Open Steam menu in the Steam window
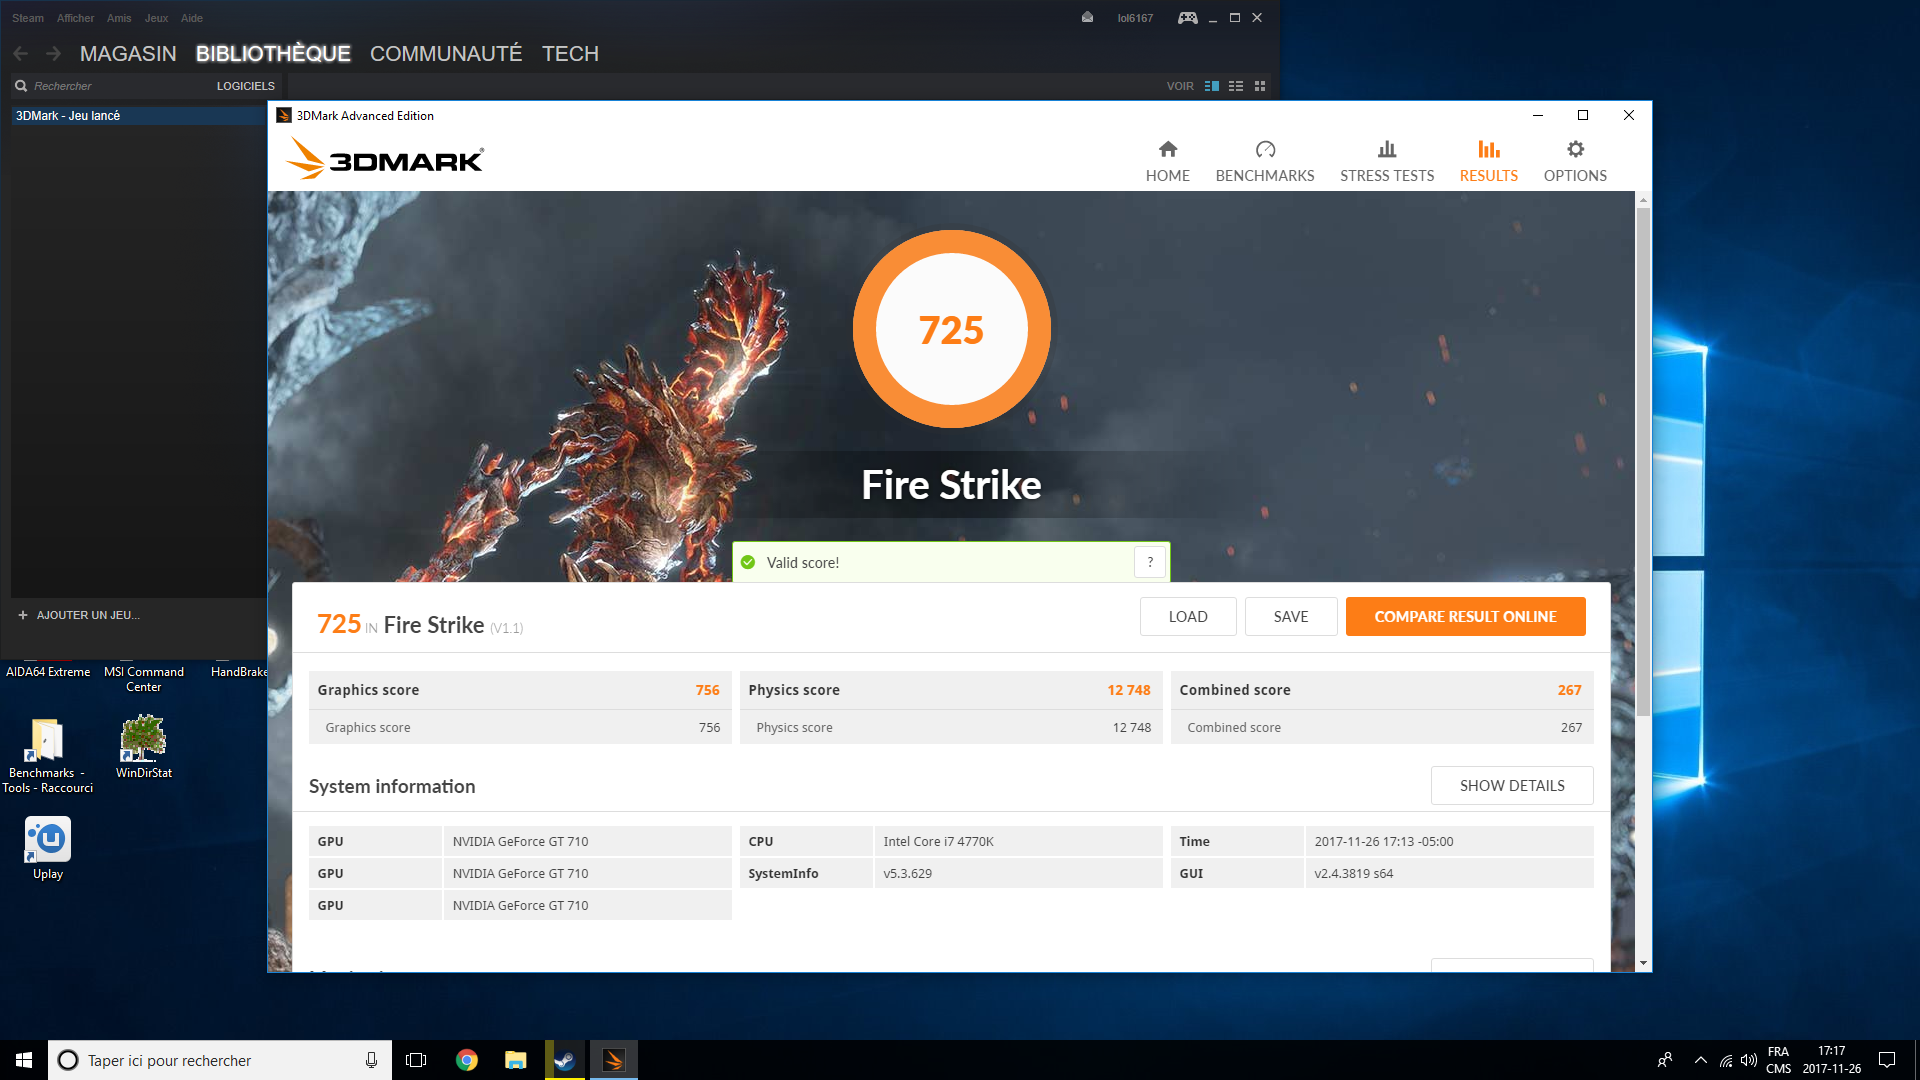1920x1080 pixels. (28, 18)
